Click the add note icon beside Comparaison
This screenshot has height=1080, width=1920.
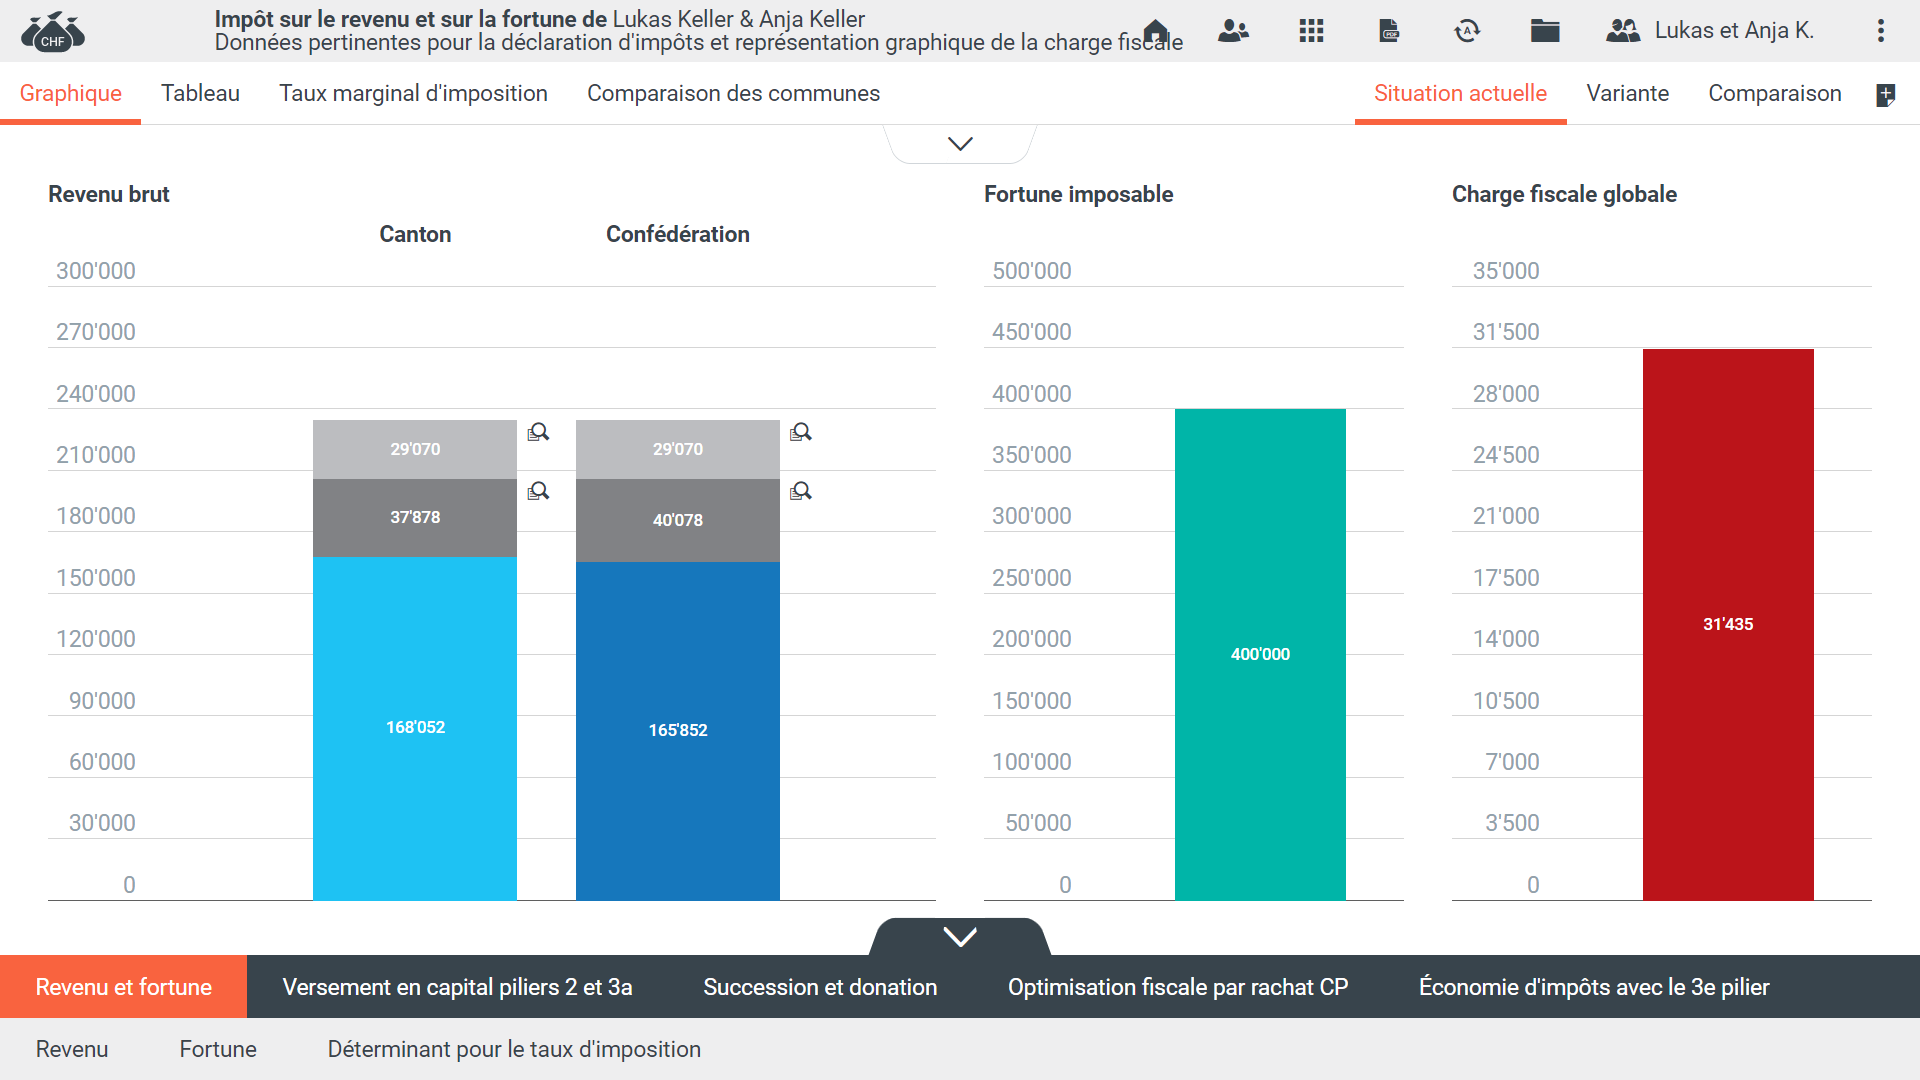coord(1886,95)
